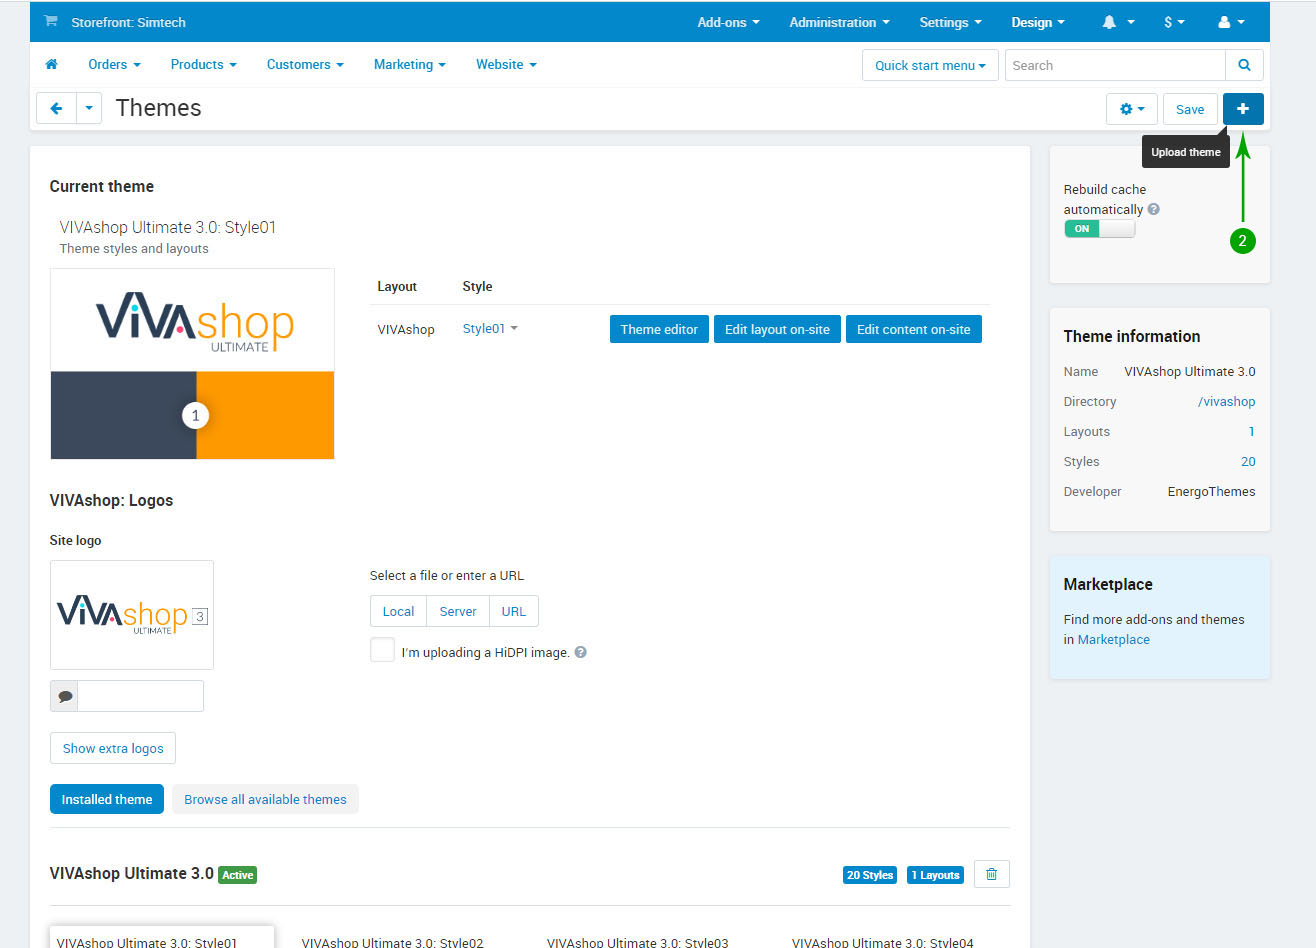Click the shopping cart storefront icon
This screenshot has height=948, width=1316.
pyautogui.click(x=51, y=21)
